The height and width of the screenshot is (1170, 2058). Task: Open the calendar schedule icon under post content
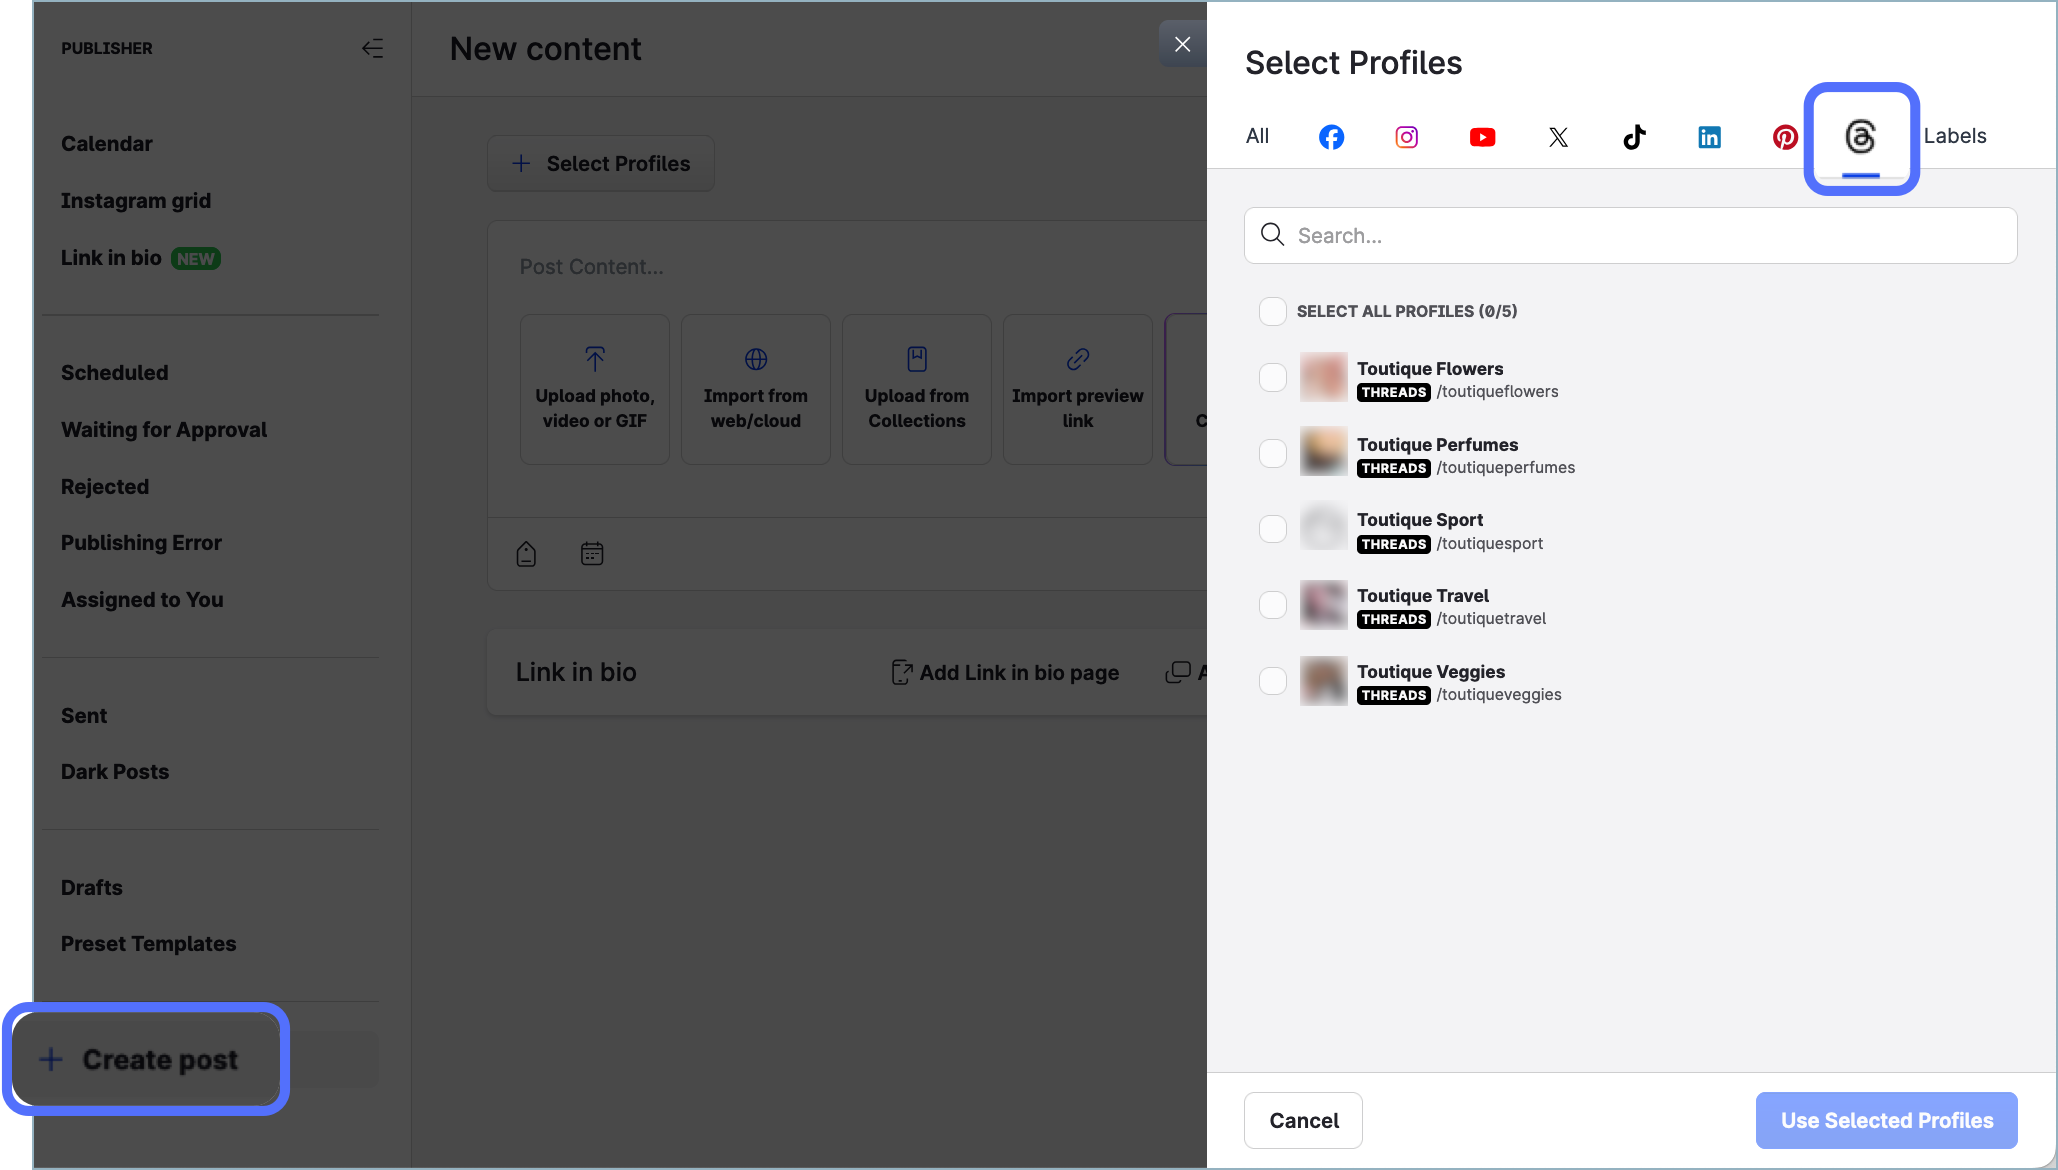592,553
